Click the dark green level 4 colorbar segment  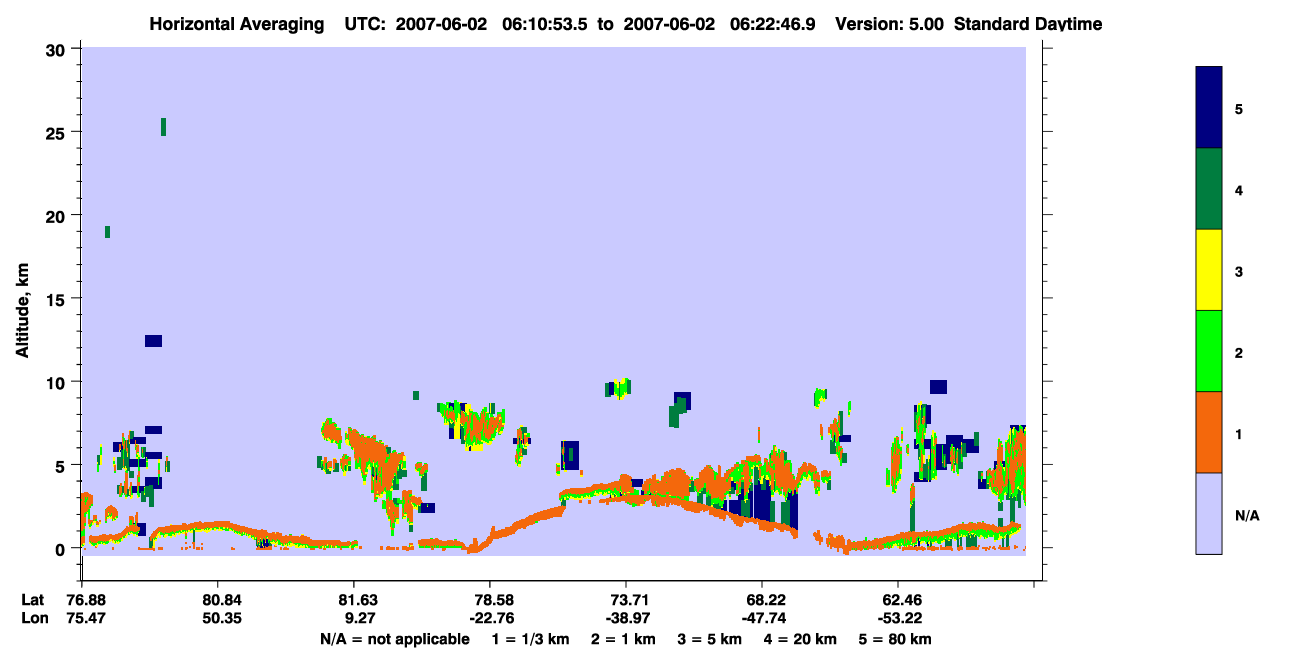pyautogui.click(x=1209, y=189)
